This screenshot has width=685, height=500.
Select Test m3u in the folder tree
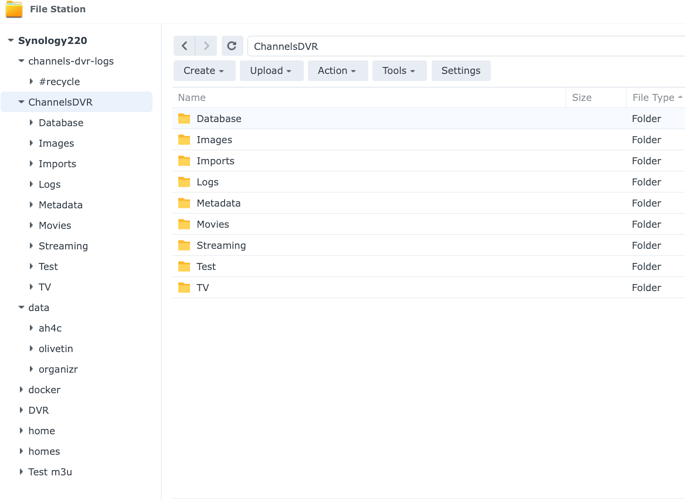coord(50,472)
